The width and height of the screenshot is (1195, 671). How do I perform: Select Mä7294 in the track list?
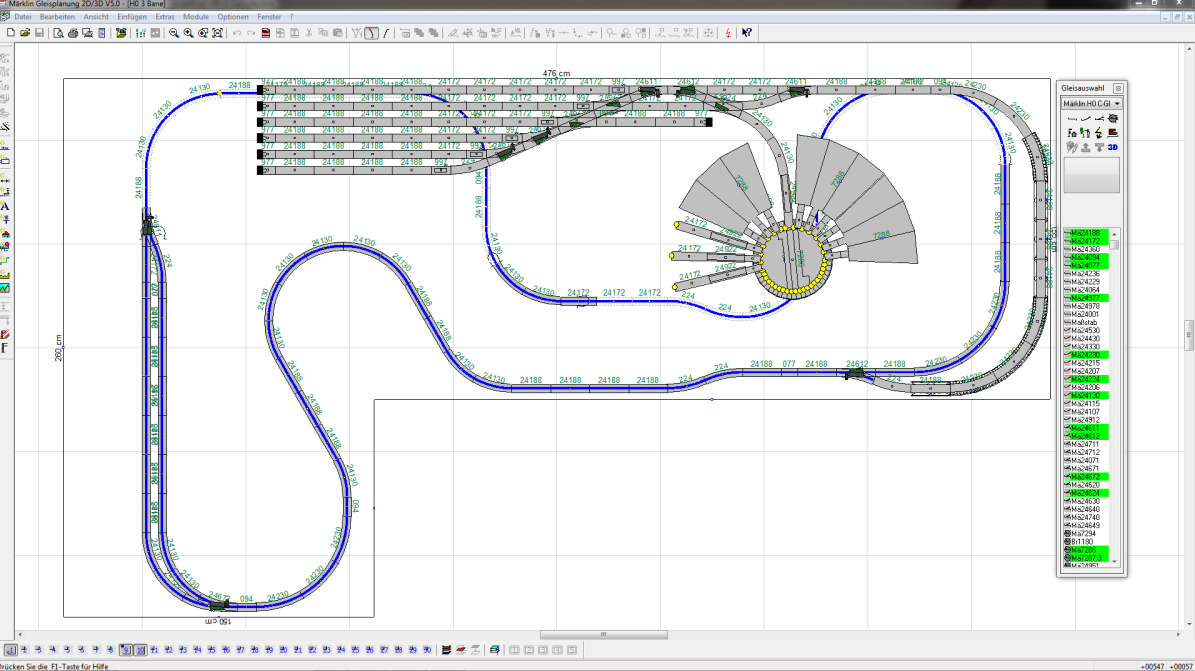click(x=1086, y=534)
